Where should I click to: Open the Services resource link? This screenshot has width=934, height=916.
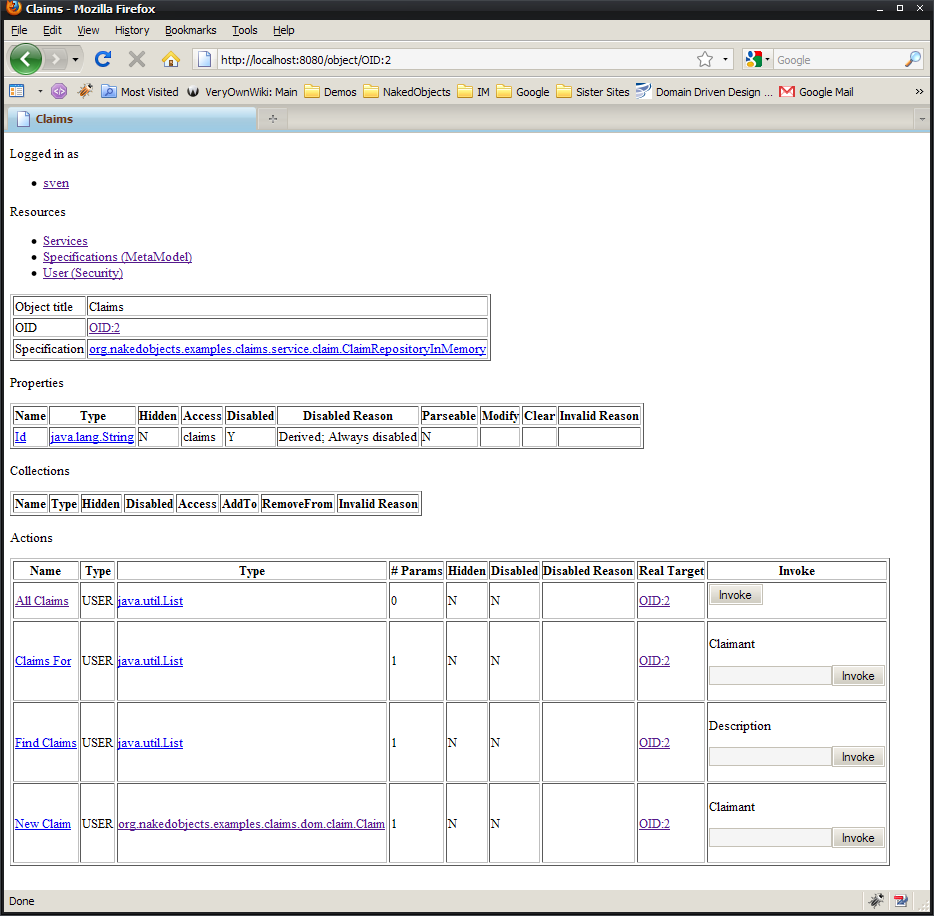pyautogui.click(x=65, y=241)
